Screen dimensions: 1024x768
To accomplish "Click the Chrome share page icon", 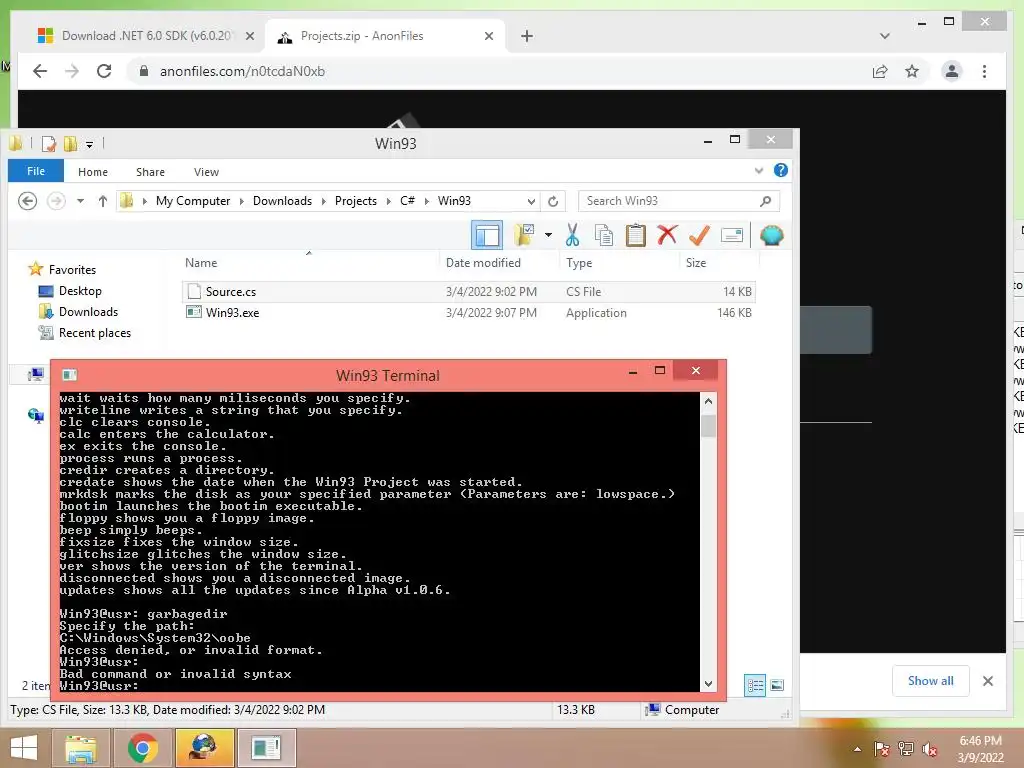I will pos(880,71).
